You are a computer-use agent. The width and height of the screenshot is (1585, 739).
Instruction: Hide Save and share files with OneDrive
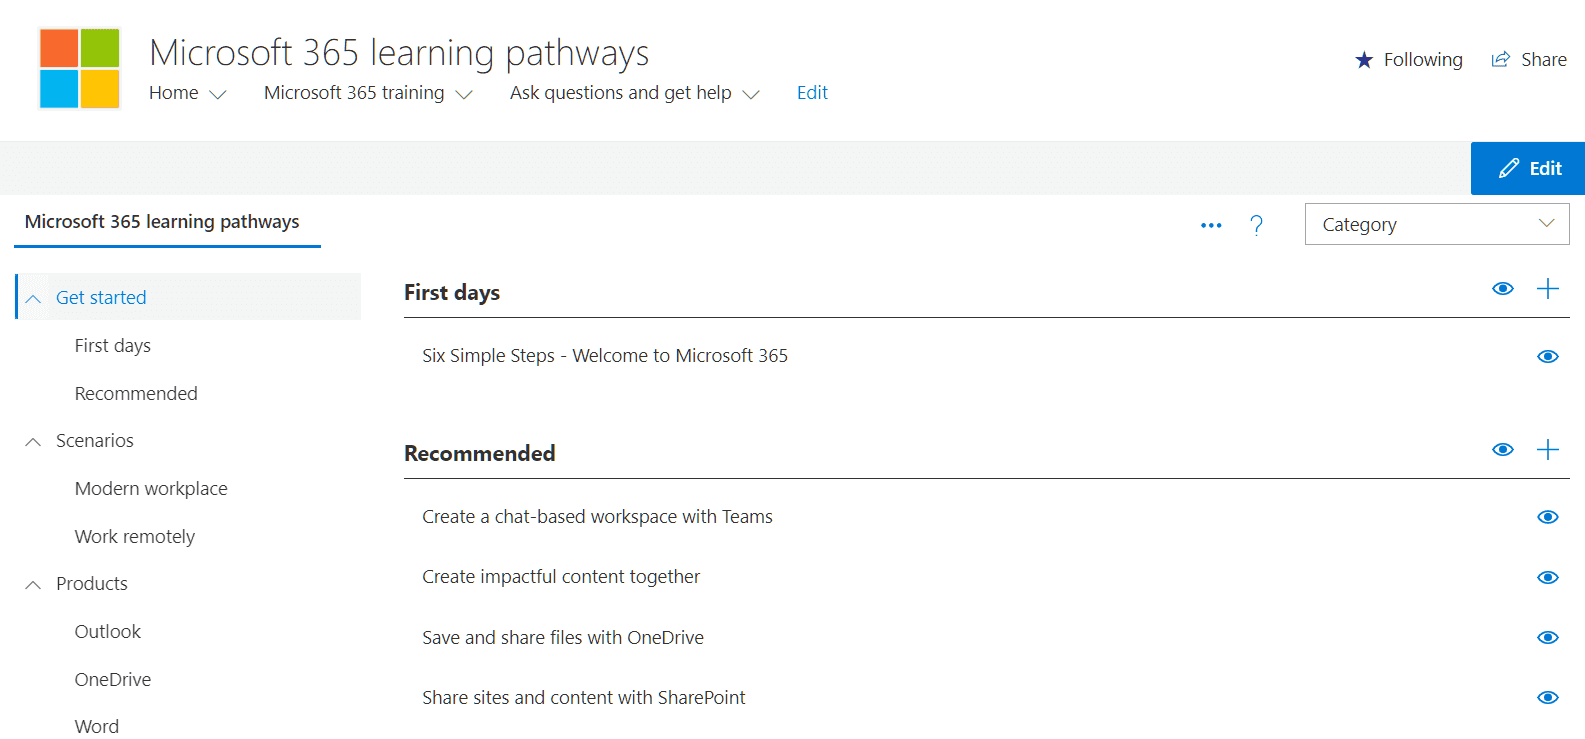click(1548, 638)
